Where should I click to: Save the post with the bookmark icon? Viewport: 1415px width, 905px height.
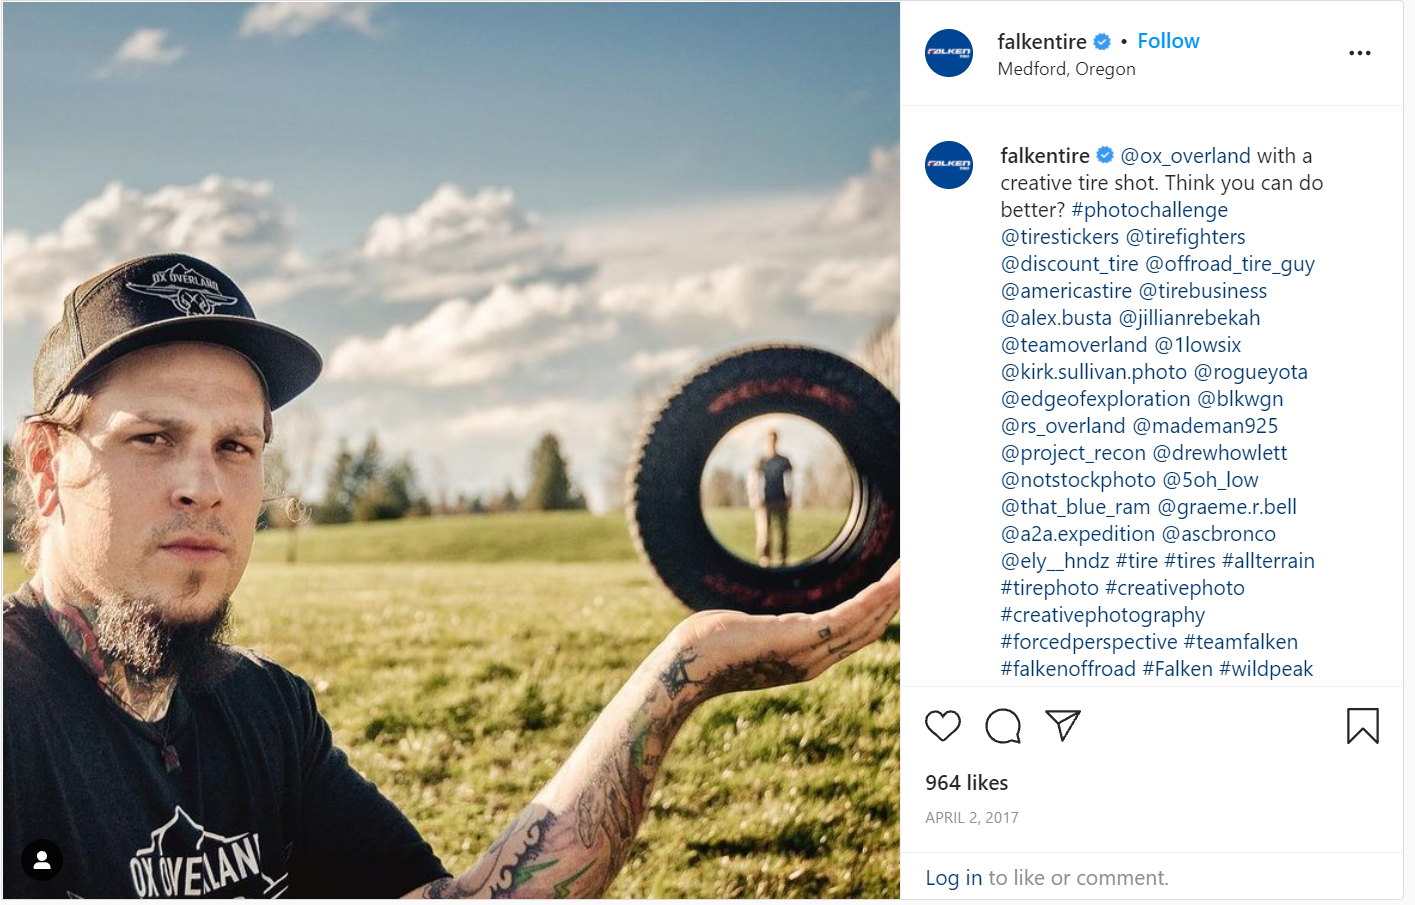point(1362,726)
